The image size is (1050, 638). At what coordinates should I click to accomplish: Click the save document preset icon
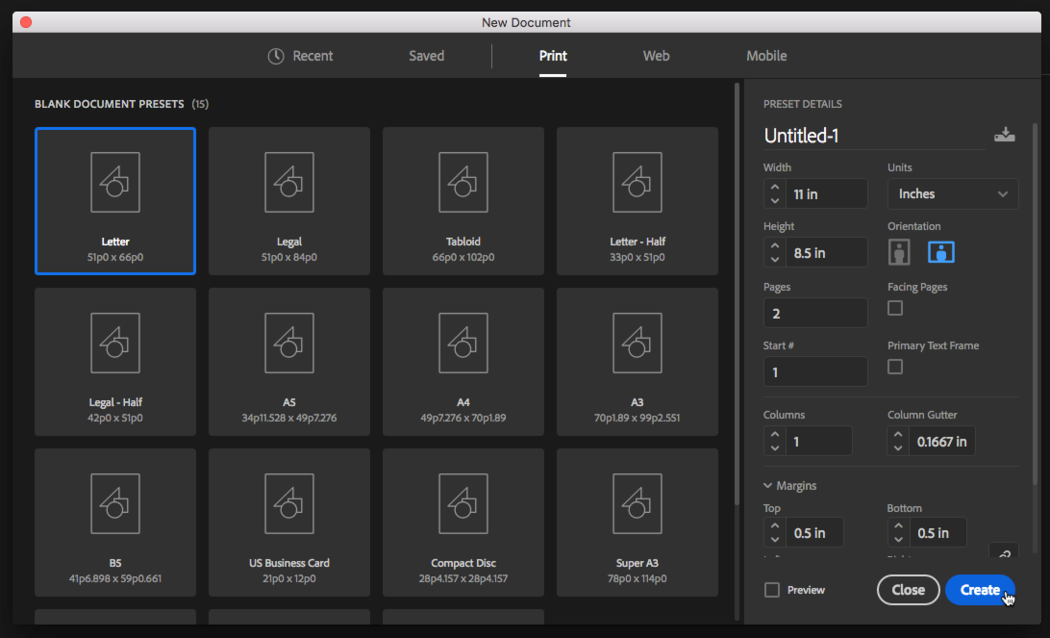click(x=1004, y=135)
